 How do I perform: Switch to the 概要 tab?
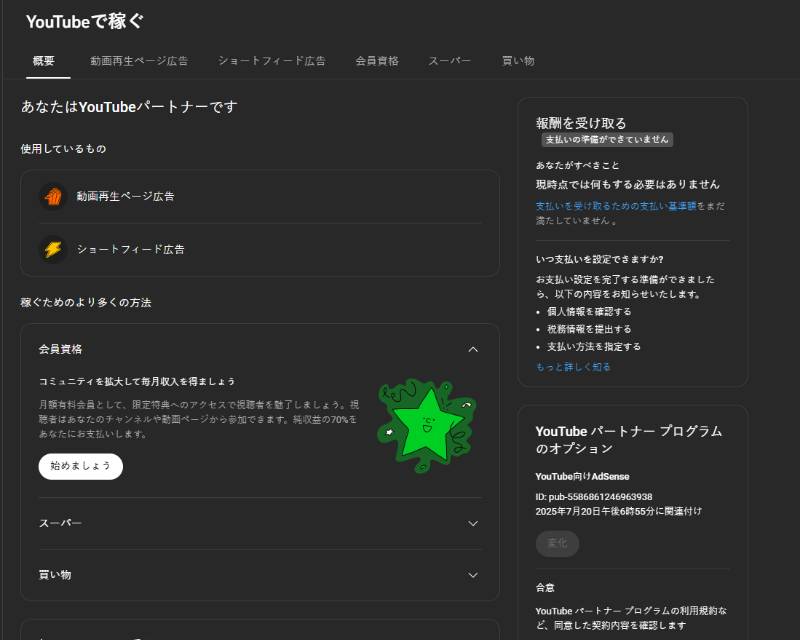coord(44,61)
